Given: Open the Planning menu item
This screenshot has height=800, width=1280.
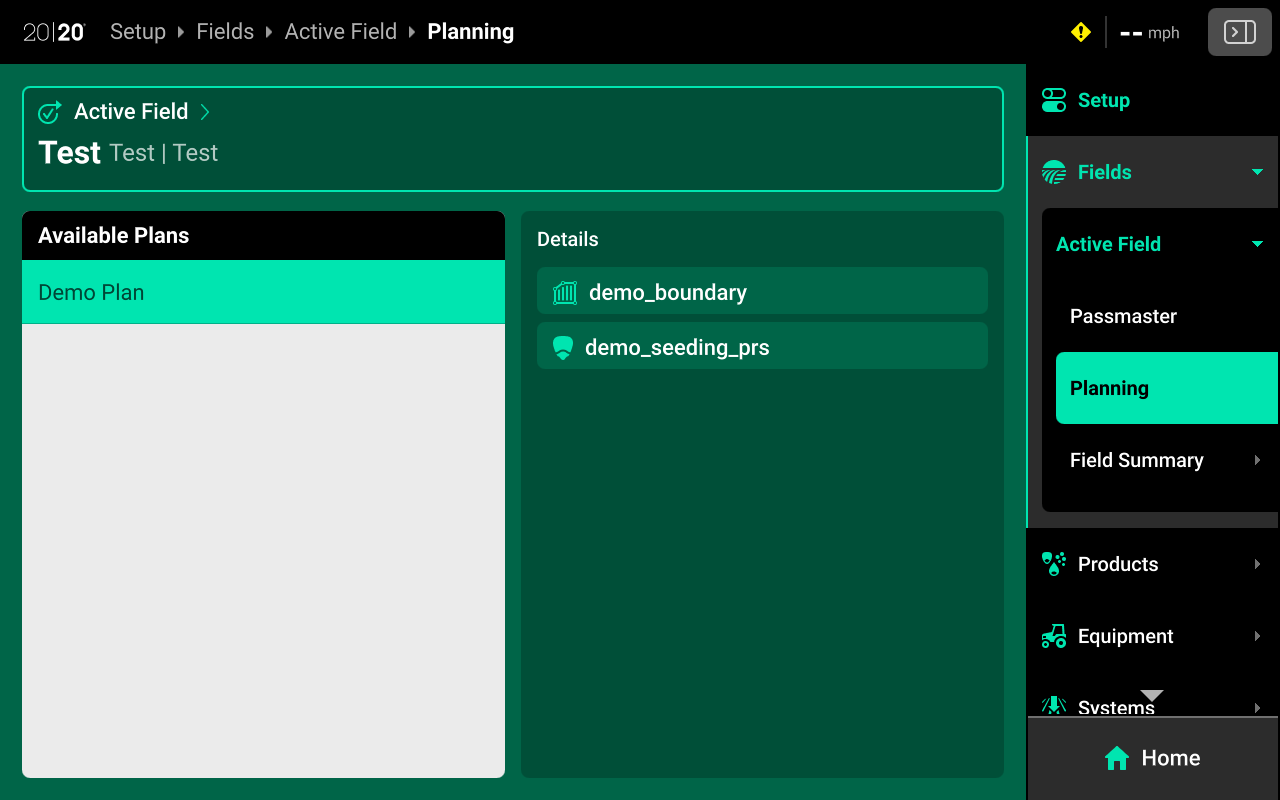Looking at the screenshot, I should click(x=1109, y=388).
